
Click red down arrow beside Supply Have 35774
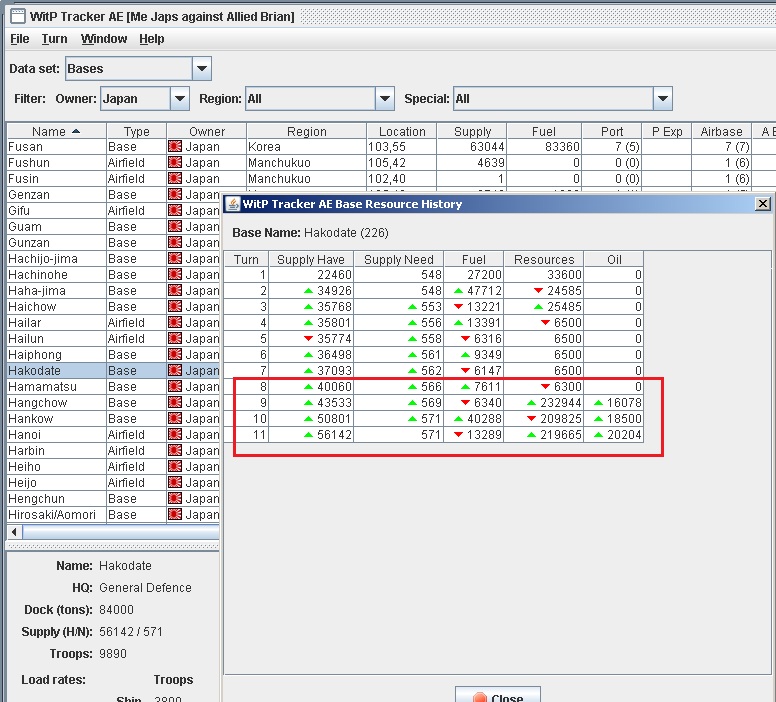308,339
